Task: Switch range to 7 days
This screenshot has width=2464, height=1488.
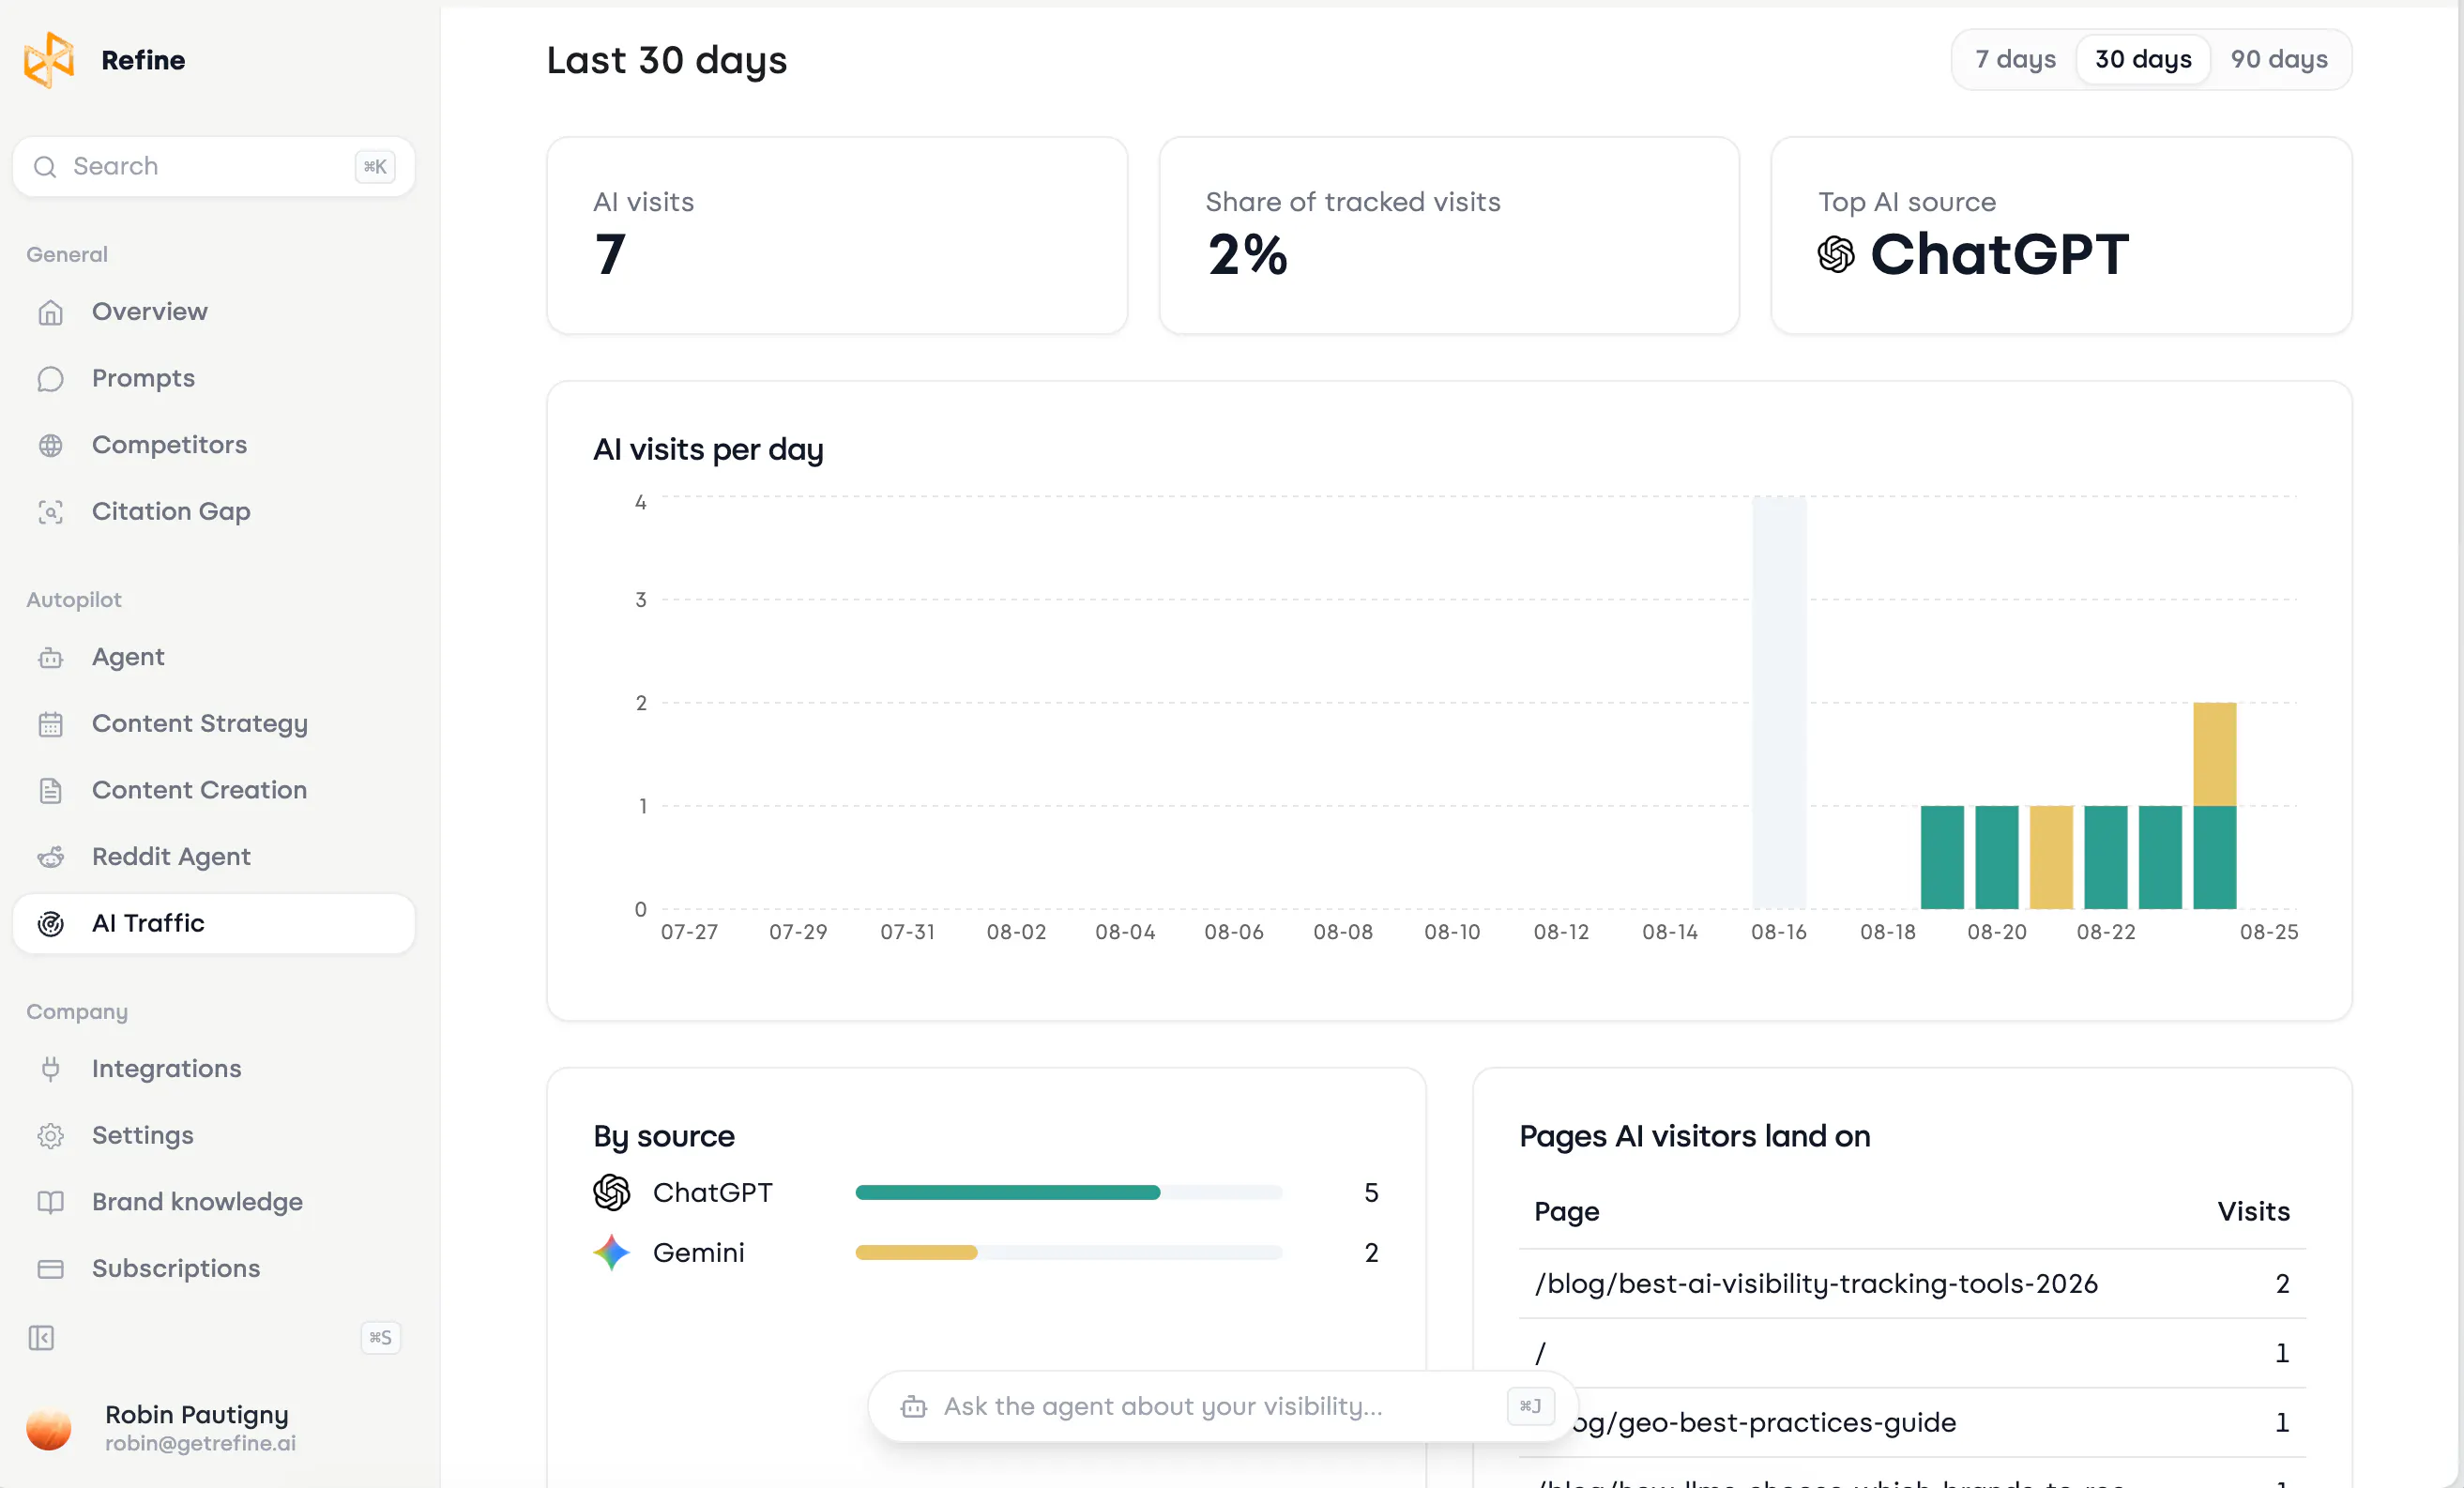Action: [2016, 59]
